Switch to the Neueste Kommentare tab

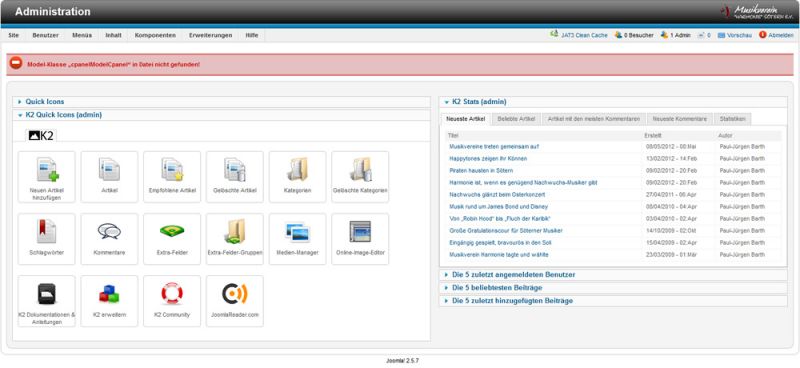click(680, 119)
